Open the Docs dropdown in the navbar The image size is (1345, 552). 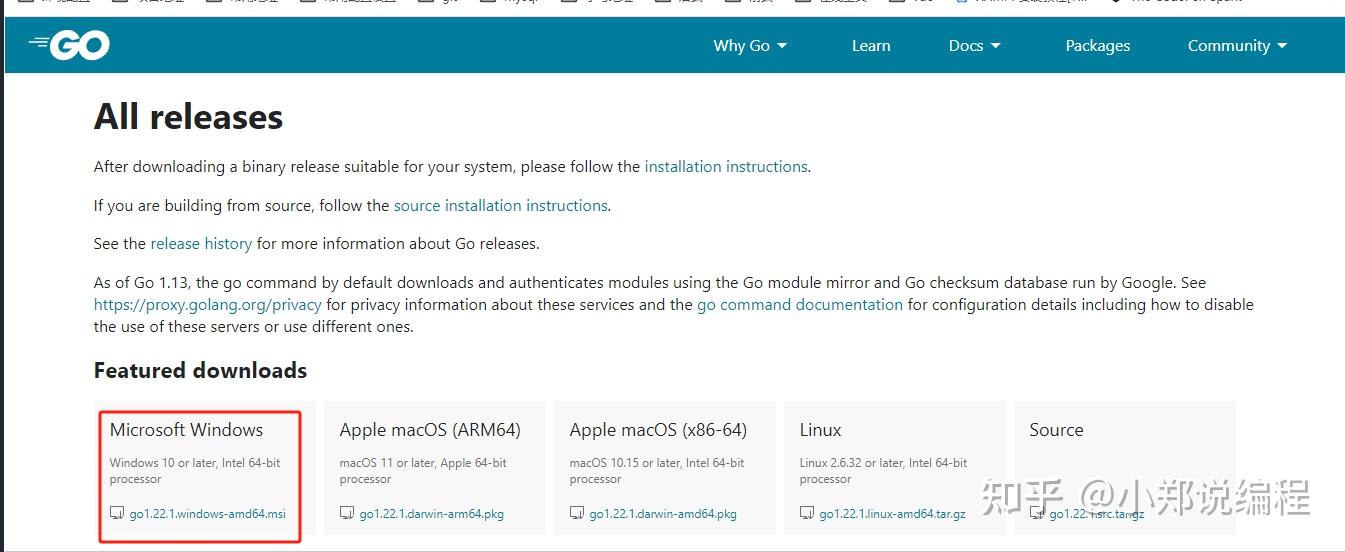pyautogui.click(x=975, y=46)
